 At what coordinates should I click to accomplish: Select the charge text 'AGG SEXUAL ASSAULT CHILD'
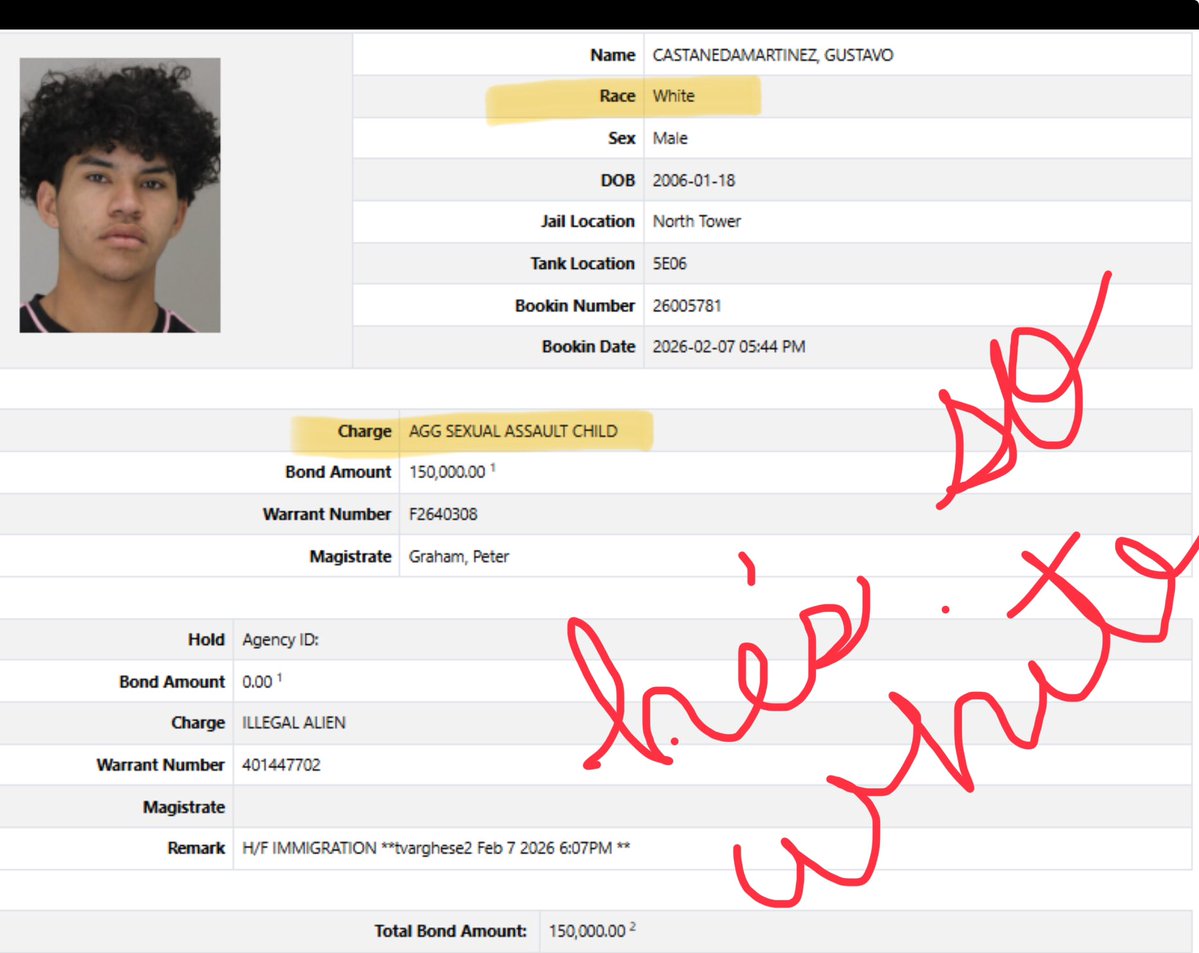513,431
